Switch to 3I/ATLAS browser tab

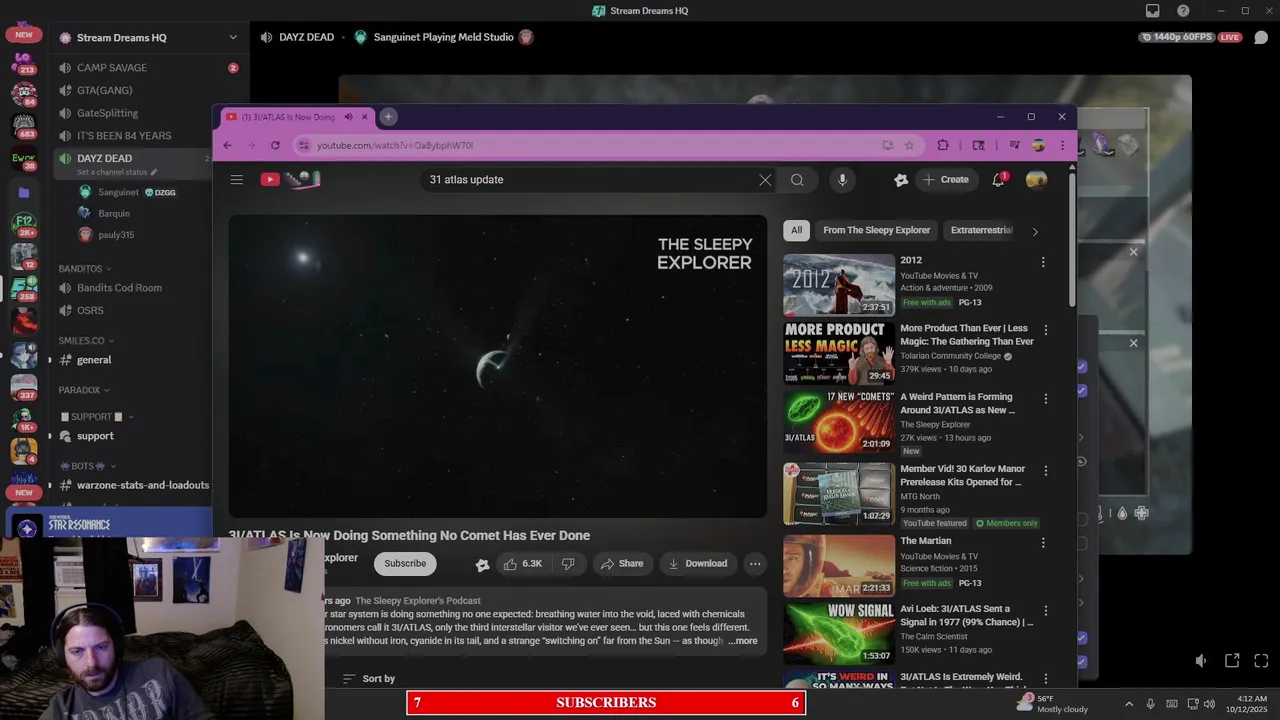click(288, 117)
